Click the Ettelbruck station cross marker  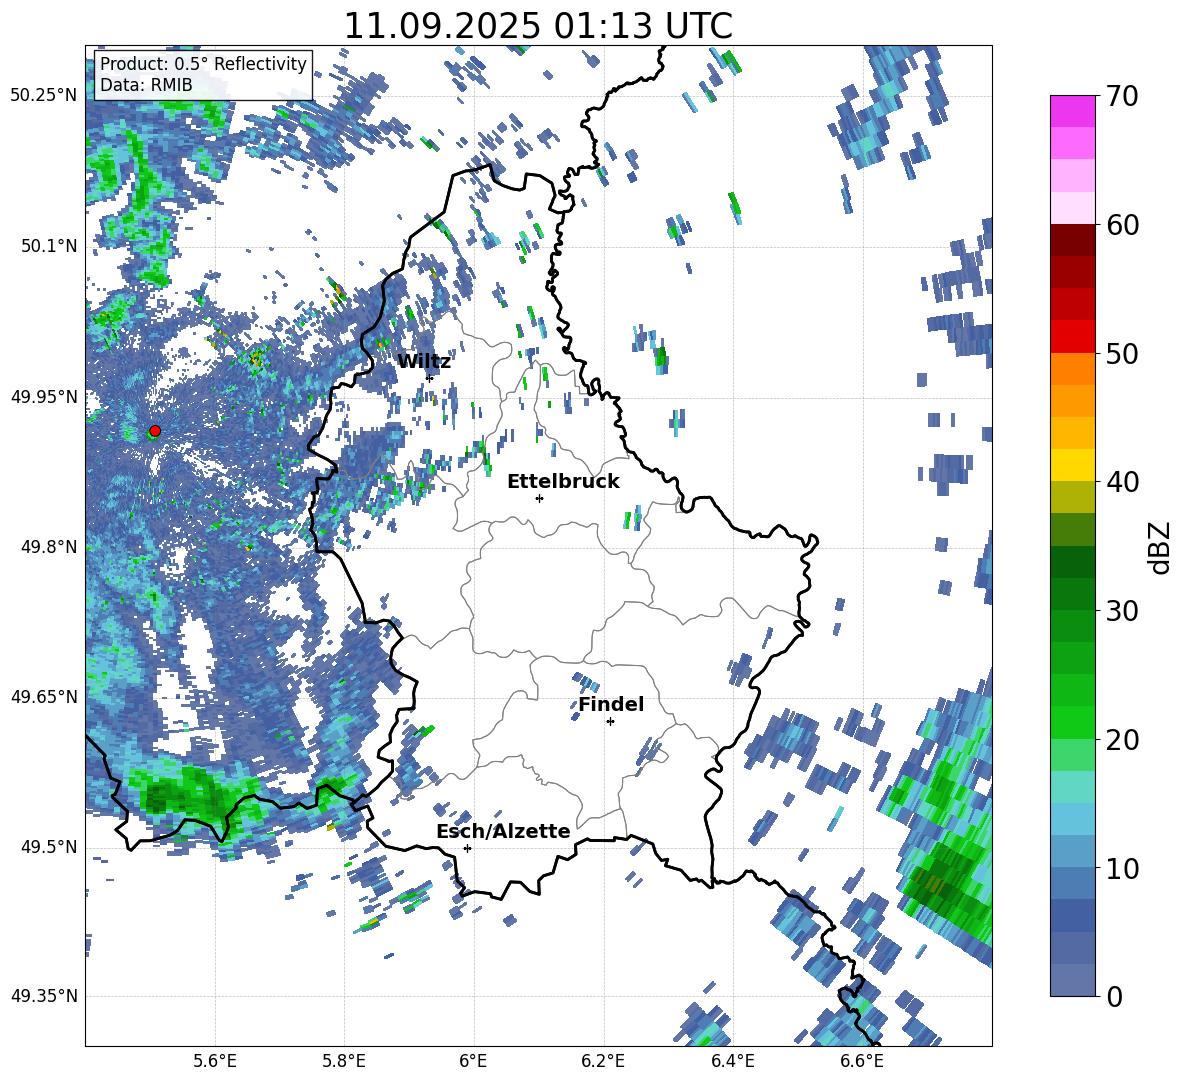point(539,498)
